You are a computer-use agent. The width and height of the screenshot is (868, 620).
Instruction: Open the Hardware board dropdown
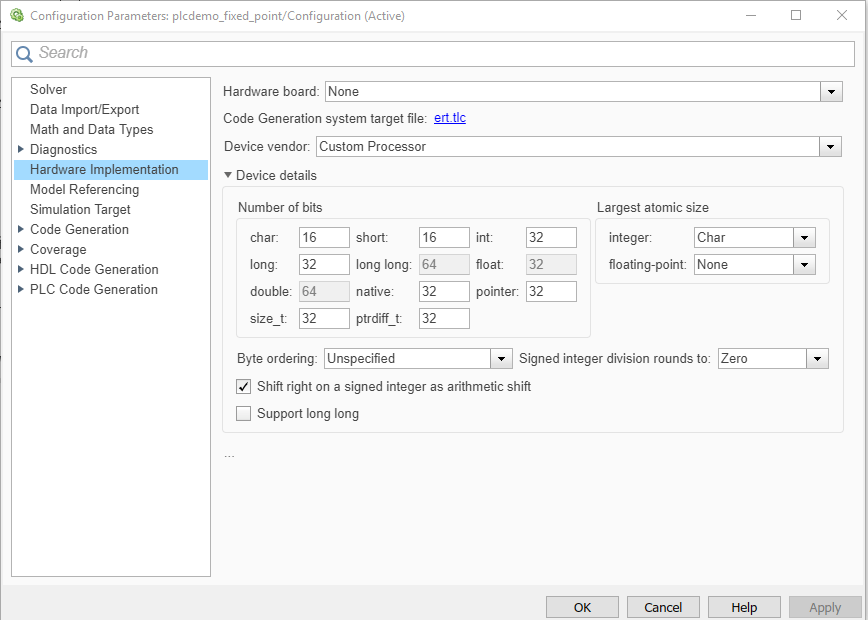pyautogui.click(x=831, y=92)
